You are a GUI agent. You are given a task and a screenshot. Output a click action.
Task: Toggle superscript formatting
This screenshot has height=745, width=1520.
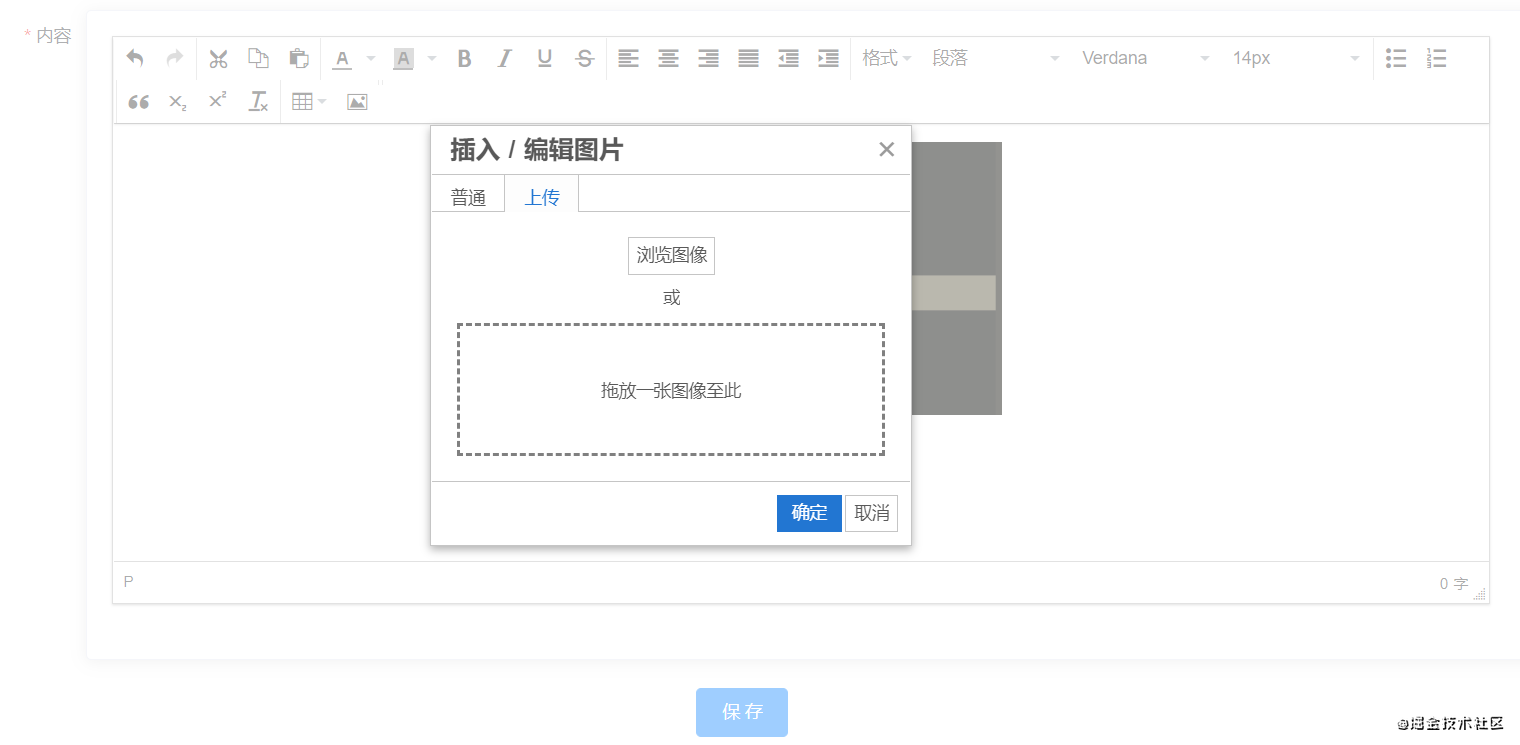point(217,100)
